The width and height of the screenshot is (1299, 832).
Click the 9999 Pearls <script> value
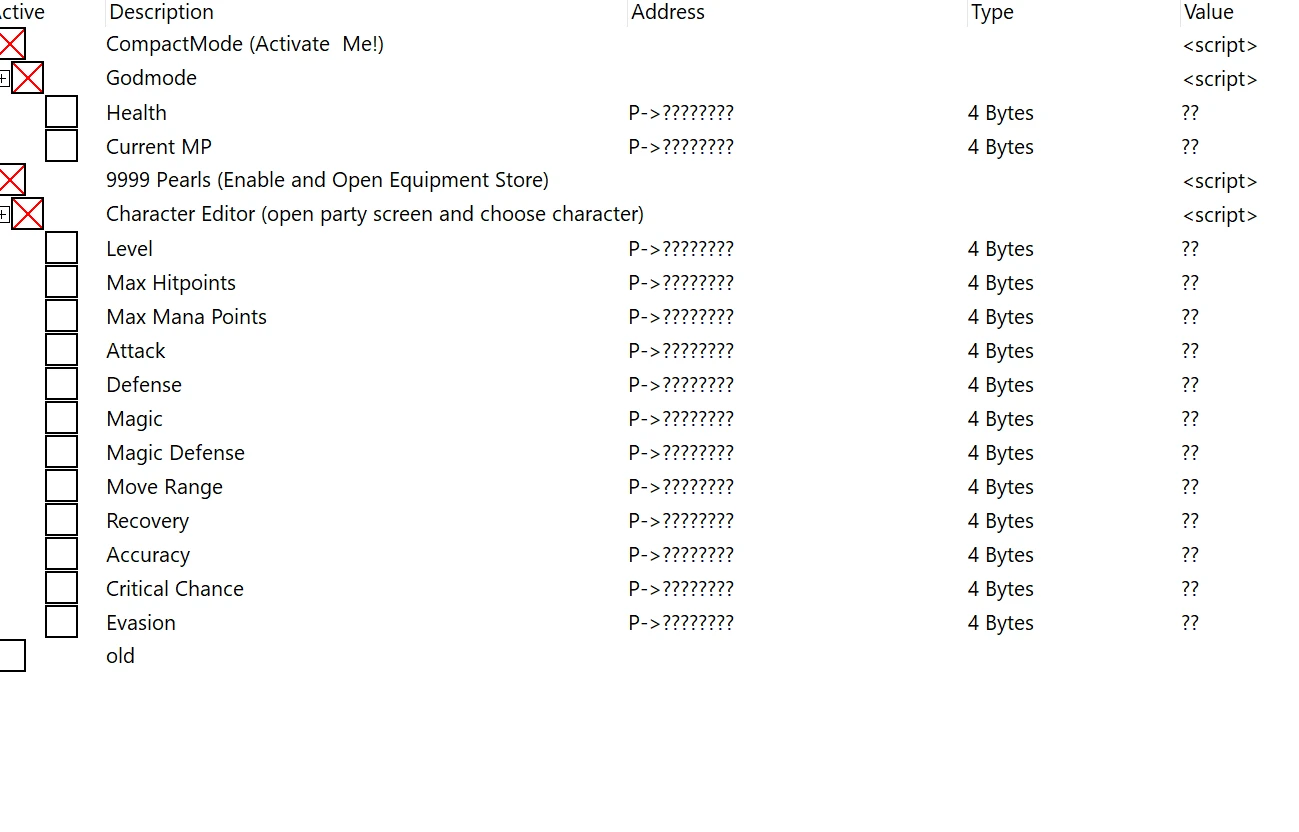[1220, 180]
